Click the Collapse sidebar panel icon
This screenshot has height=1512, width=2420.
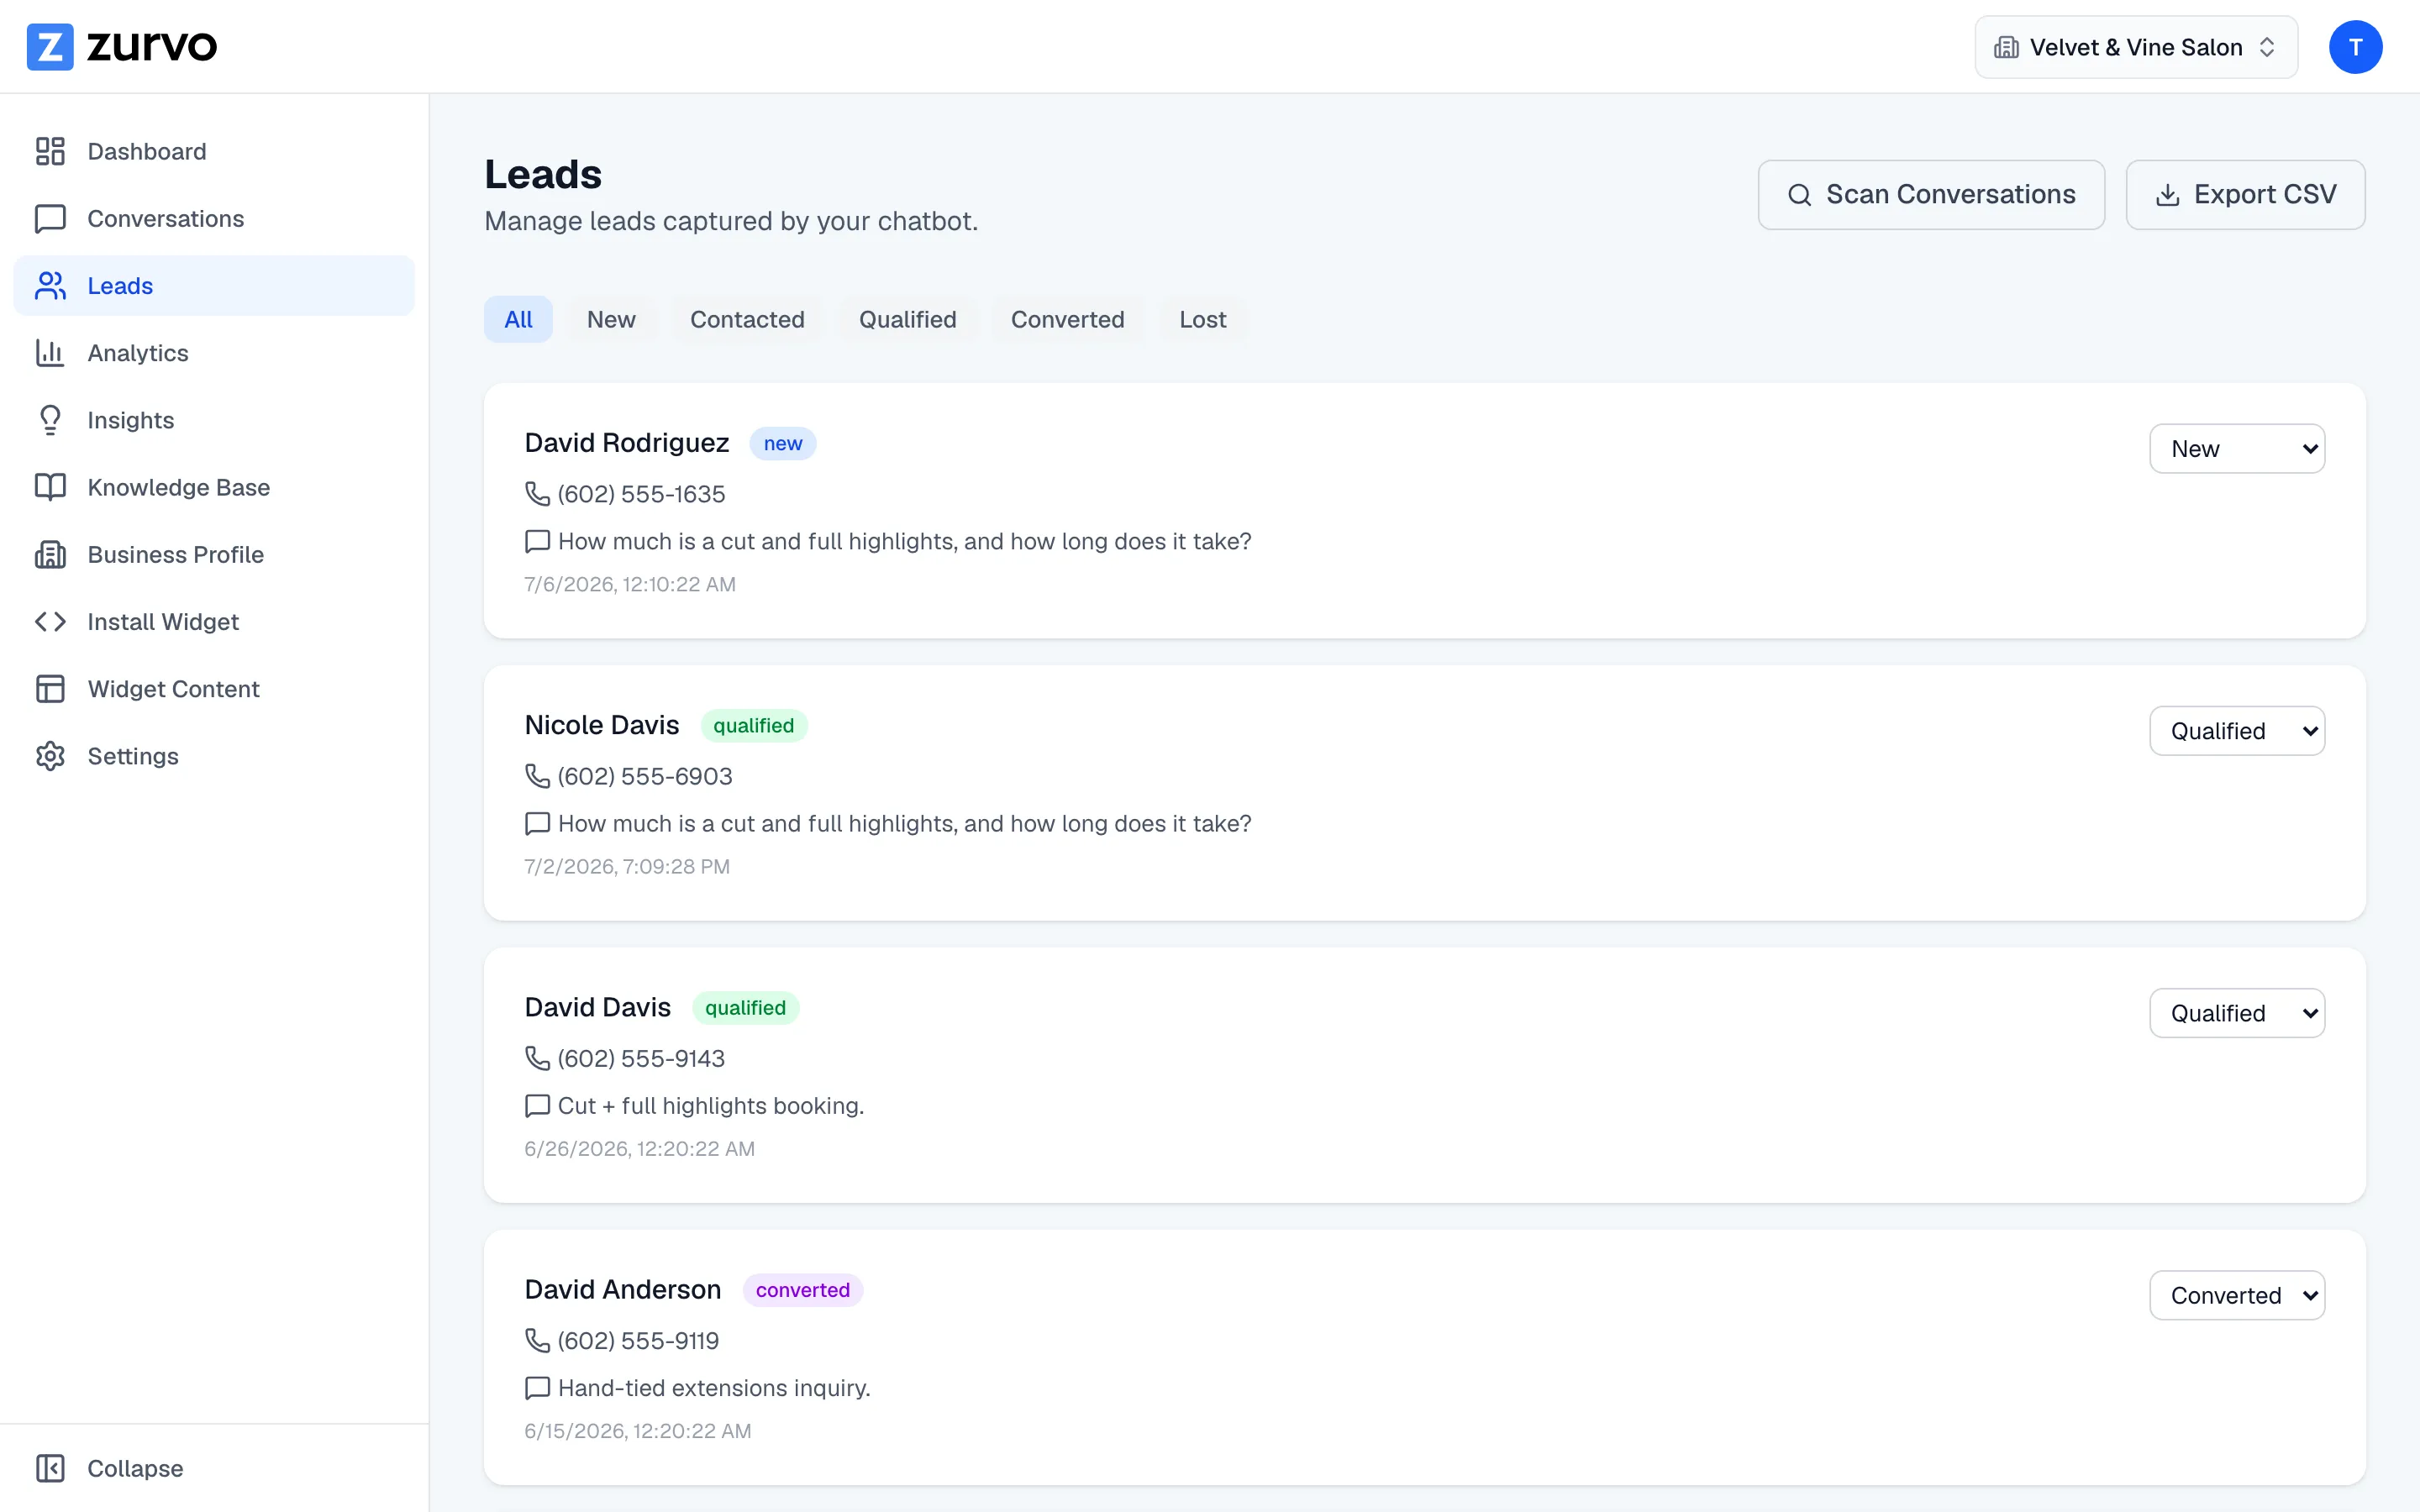coord(50,1468)
